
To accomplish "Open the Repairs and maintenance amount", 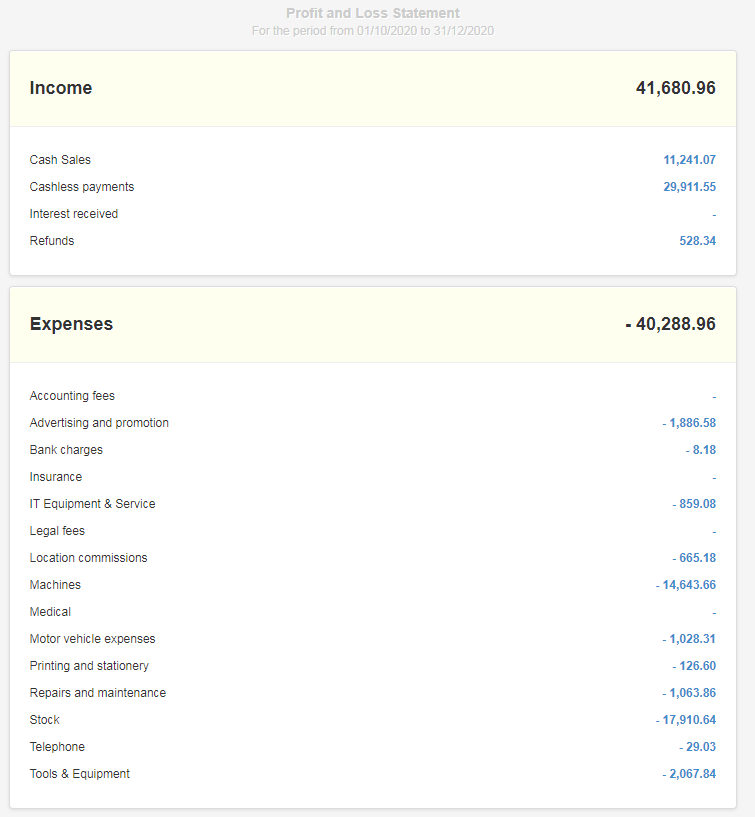I will coord(689,693).
